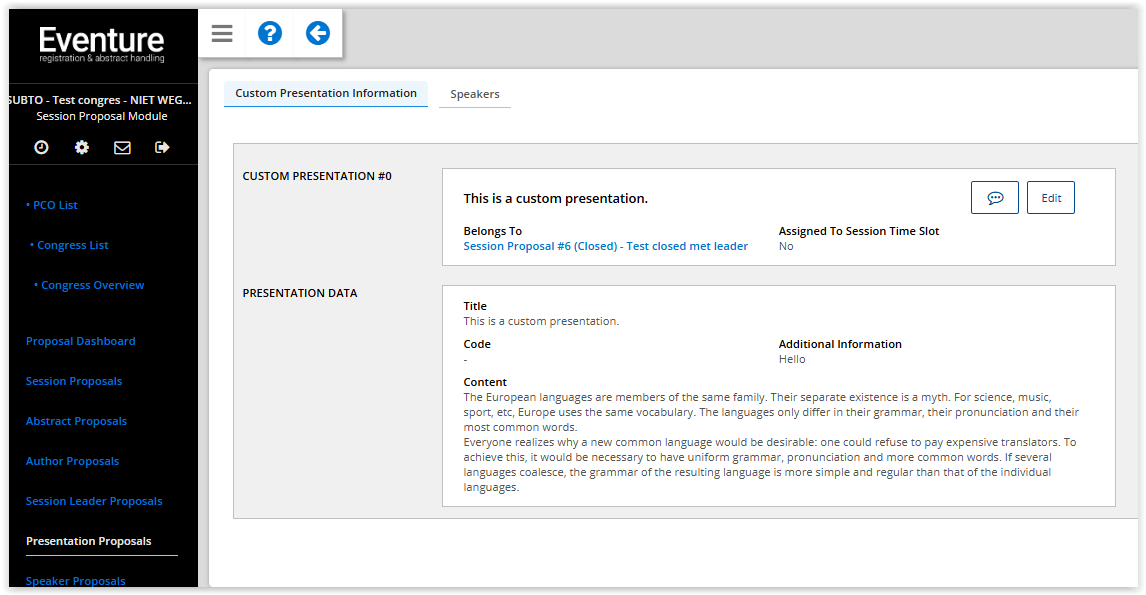The width and height of the screenshot is (1146, 595).
Task: Select the Custom Presentation Information tab
Action: pyautogui.click(x=326, y=94)
